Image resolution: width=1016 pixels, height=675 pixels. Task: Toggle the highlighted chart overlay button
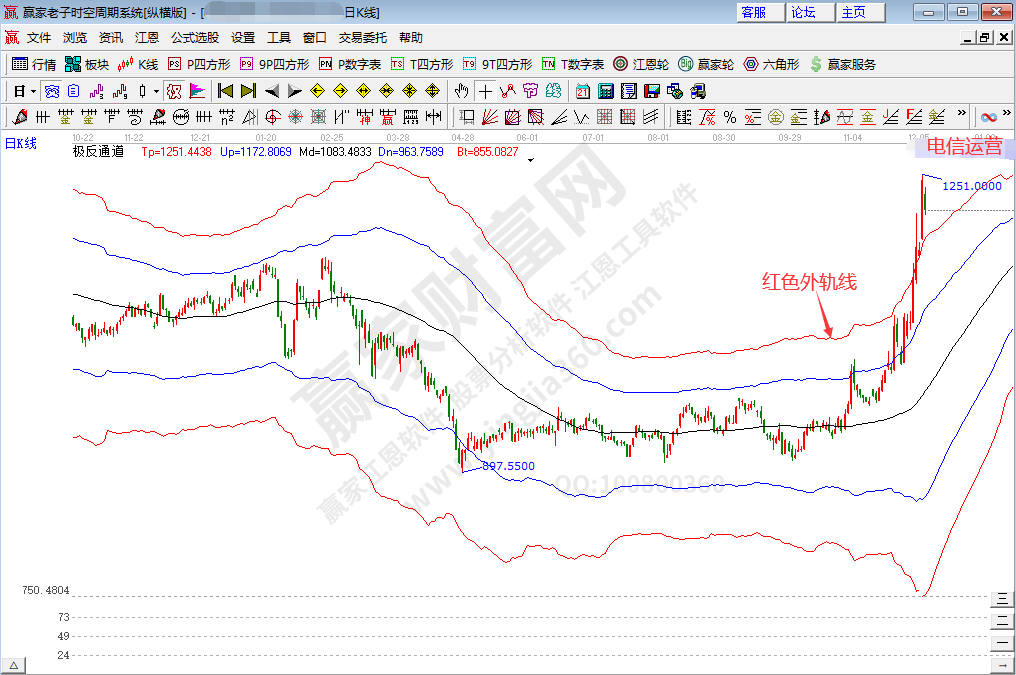click(174, 91)
